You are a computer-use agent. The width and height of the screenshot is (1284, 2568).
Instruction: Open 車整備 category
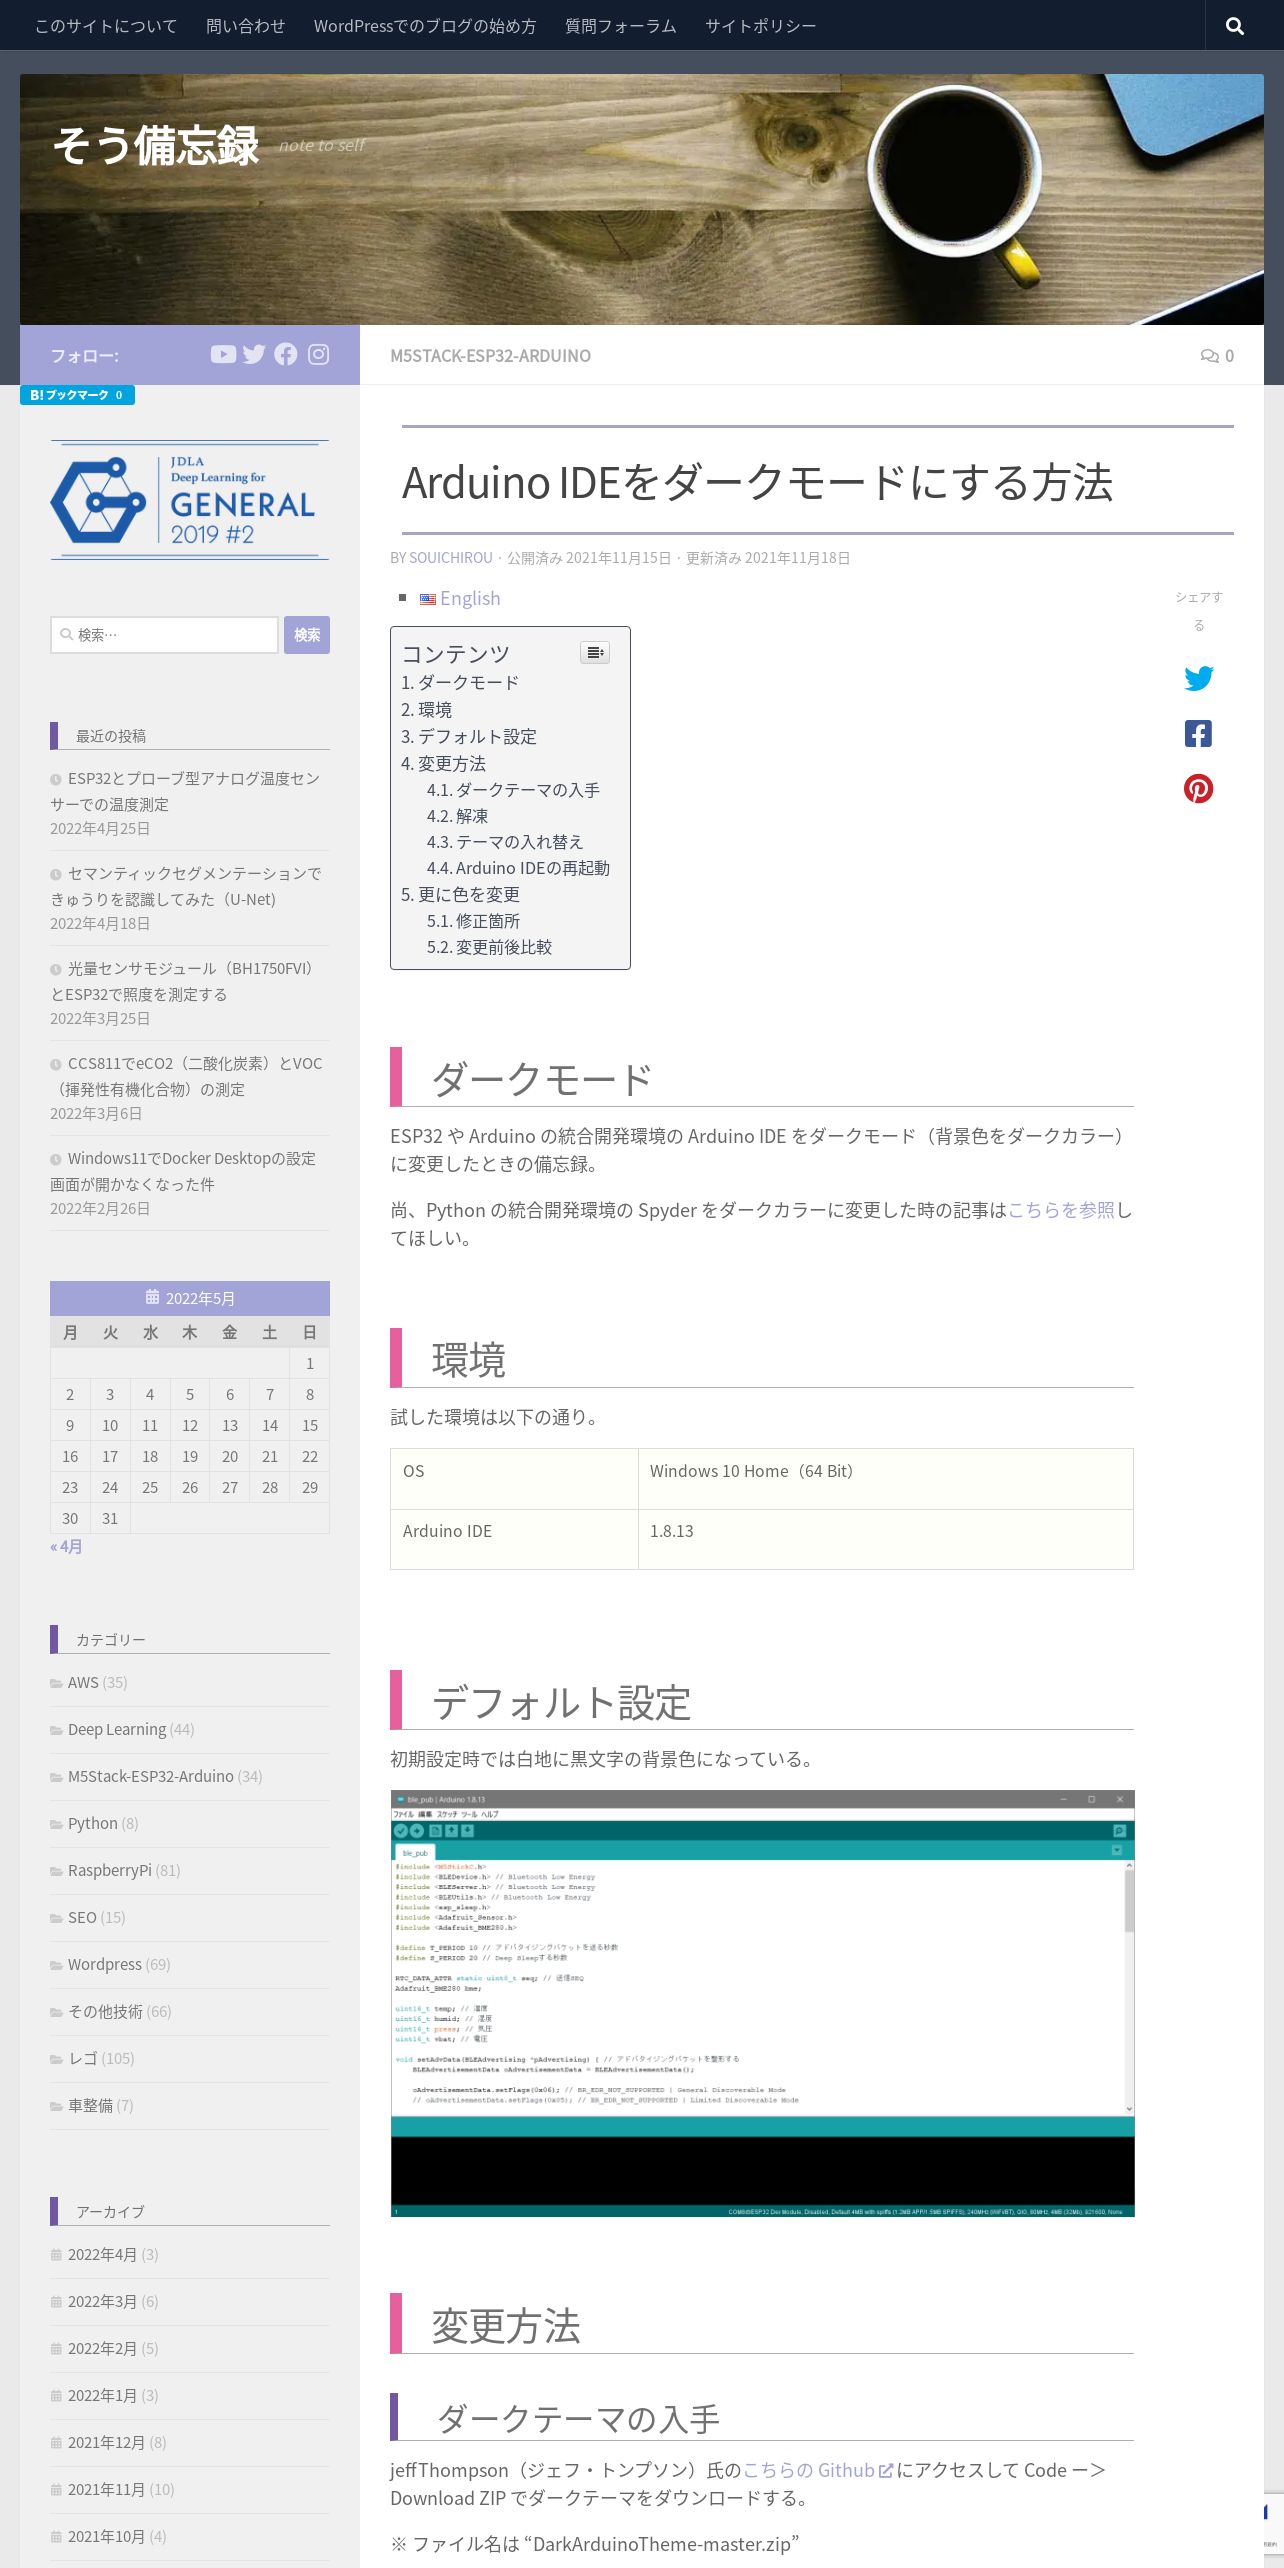[x=90, y=2106]
